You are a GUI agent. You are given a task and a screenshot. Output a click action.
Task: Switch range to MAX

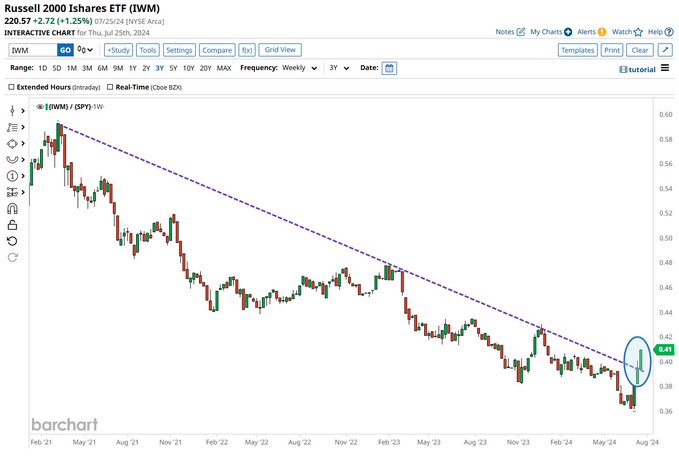[223, 68]
